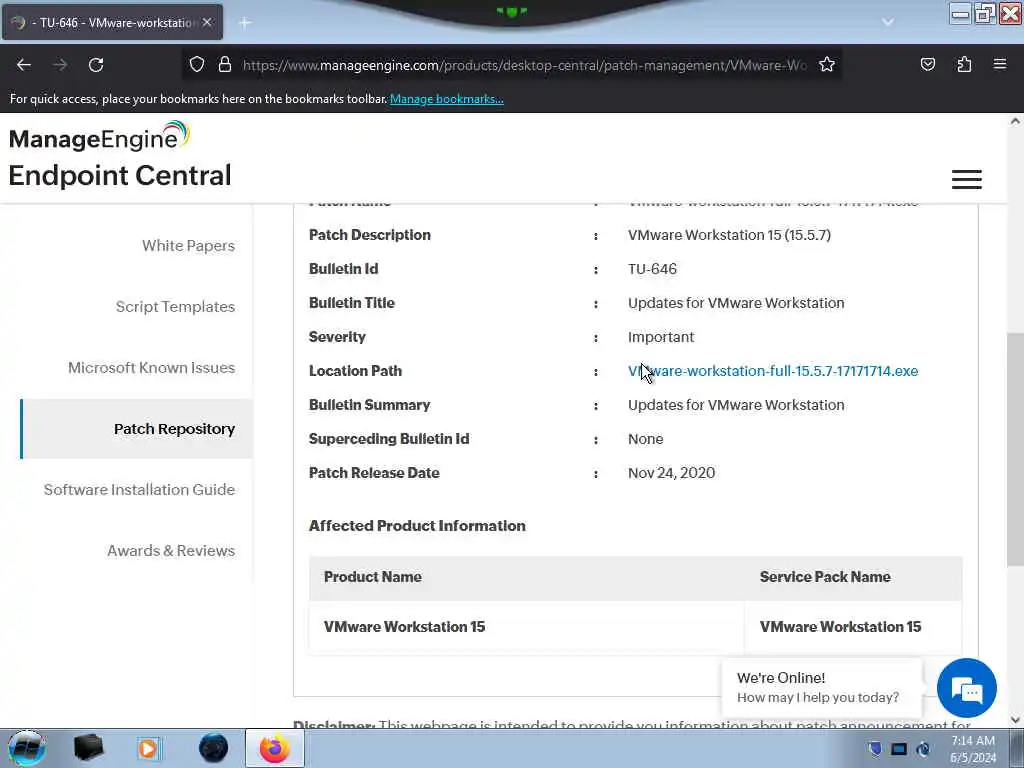Click the Bulletin Id value TU-646
Viewport: 1024px width, 768px height.
[652, 269]
